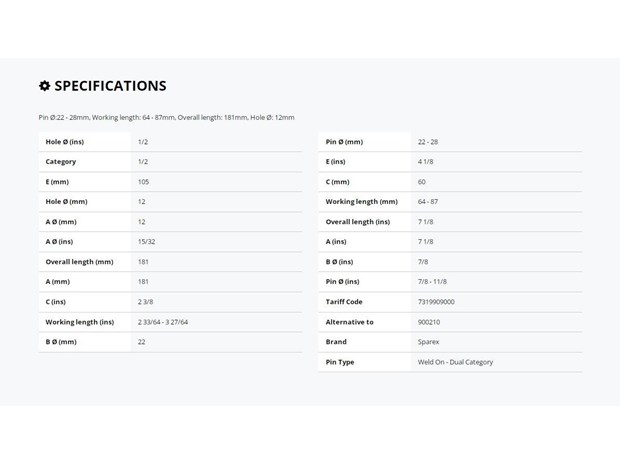620x465 pixels.
Task: Select the Overall length (mm) row label
Action: coord(79,262)
